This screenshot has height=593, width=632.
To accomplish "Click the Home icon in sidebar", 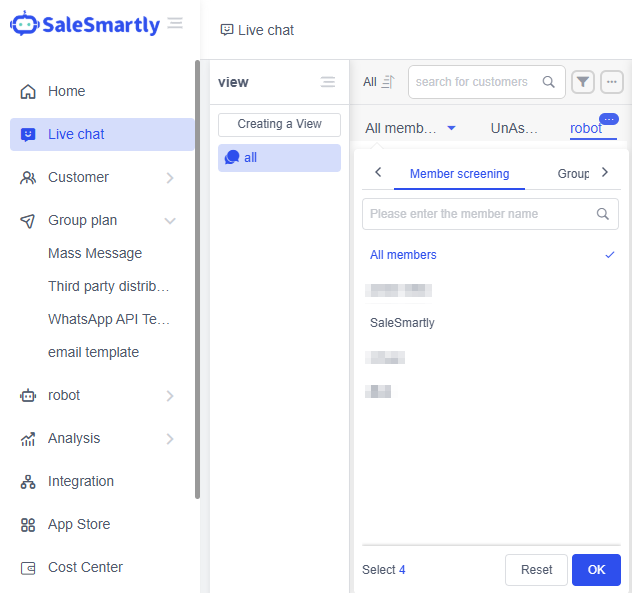I will pyautogui.click(x=28, y=91).
